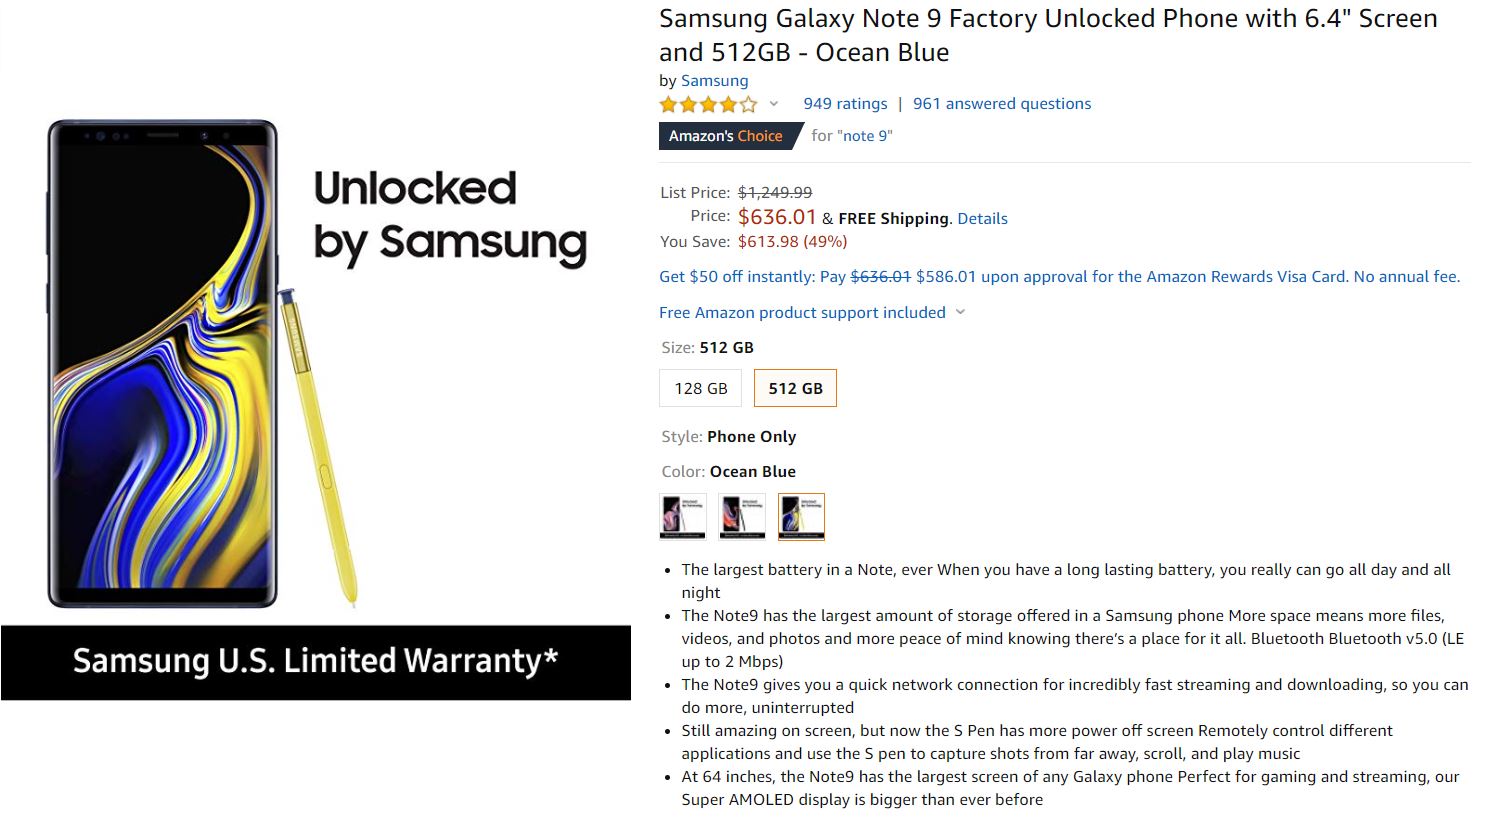Open the "note 9" search term link
1485x818 pixels.
tap(866, 136)
